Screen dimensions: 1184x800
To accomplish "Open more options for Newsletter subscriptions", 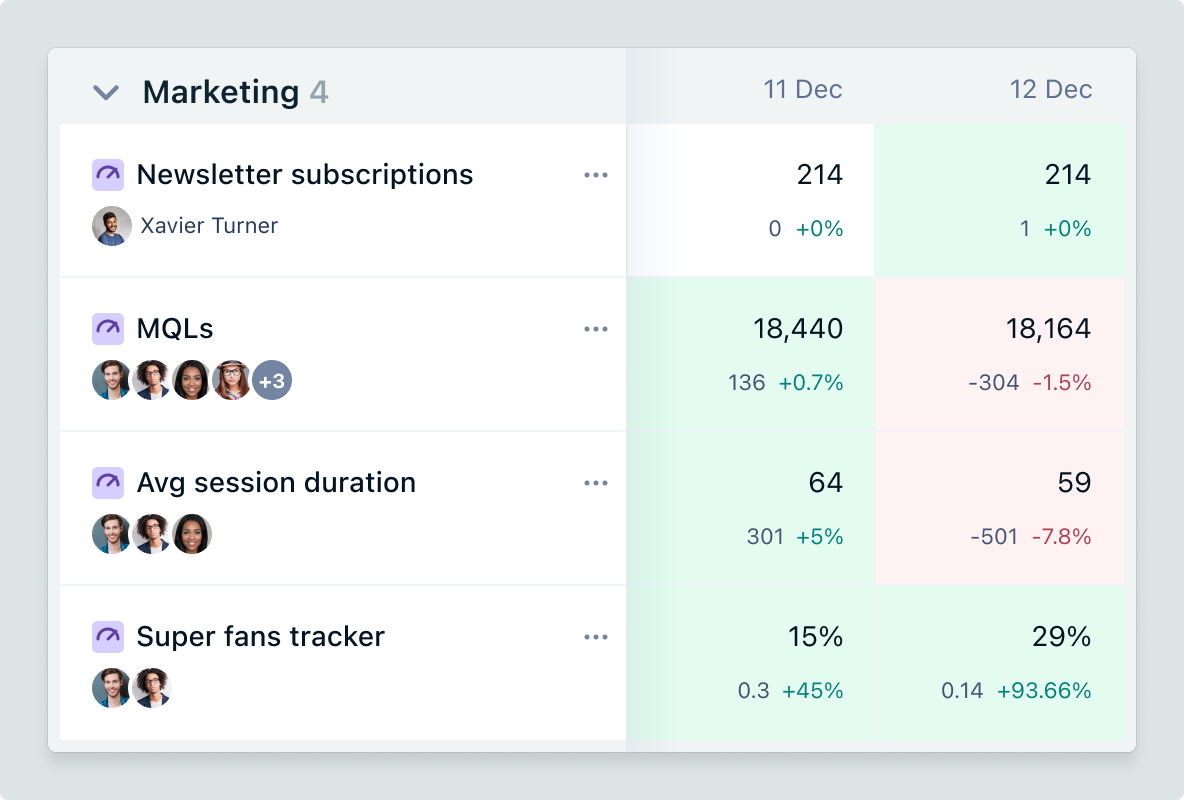I will [x=596, y=175].
